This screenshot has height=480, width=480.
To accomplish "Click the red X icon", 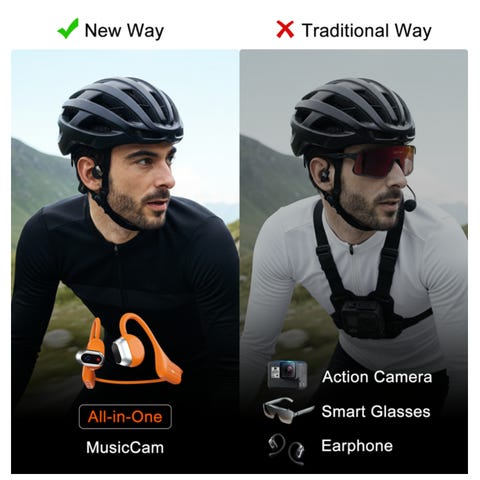I will [285, 29].
